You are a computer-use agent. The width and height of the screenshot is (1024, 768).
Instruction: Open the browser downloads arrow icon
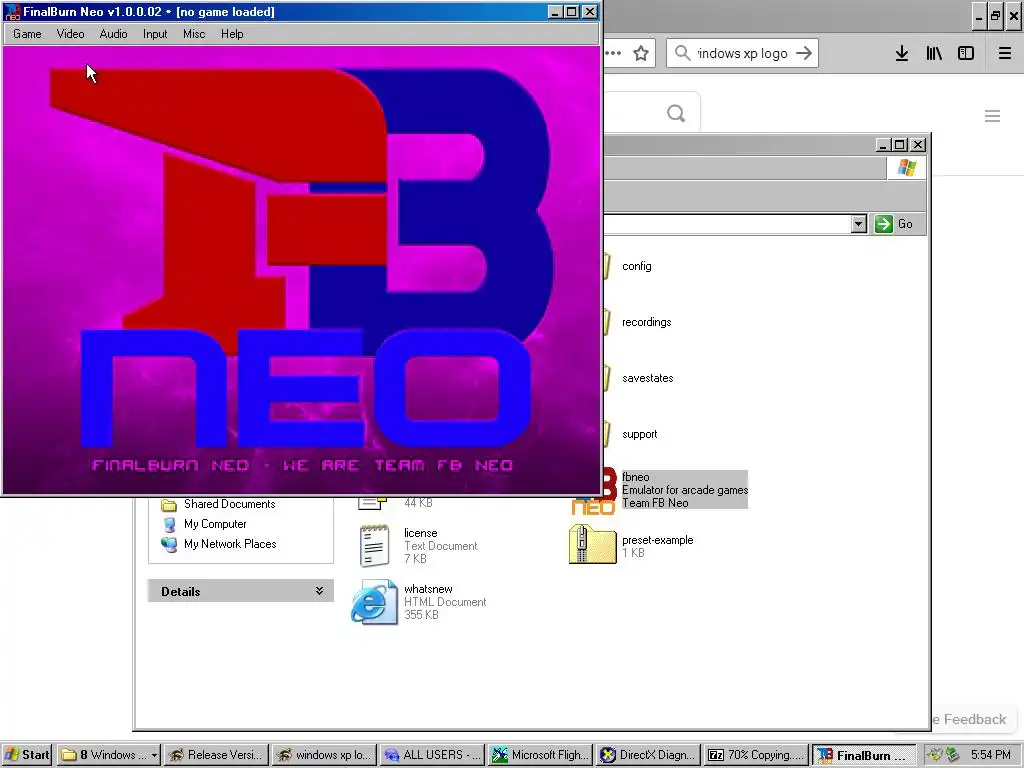[x=901, y=54]
